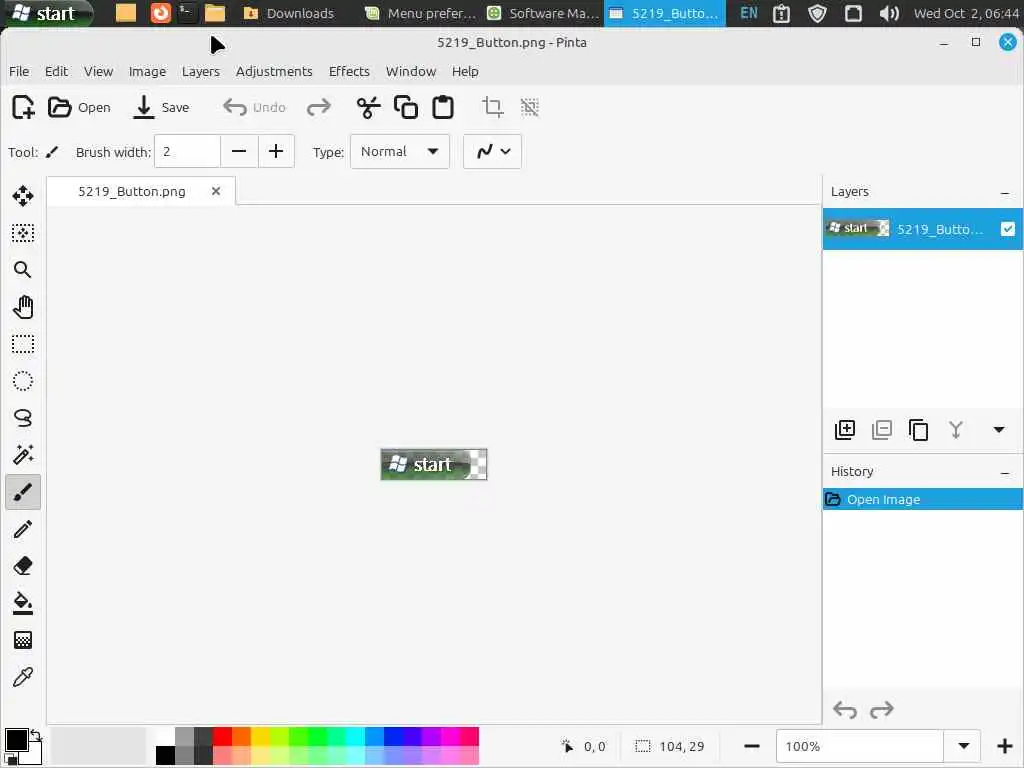The height and width of the screenshot is (768, 1024).
Task: Click the Paste clipboard icon
Action: 443,107
